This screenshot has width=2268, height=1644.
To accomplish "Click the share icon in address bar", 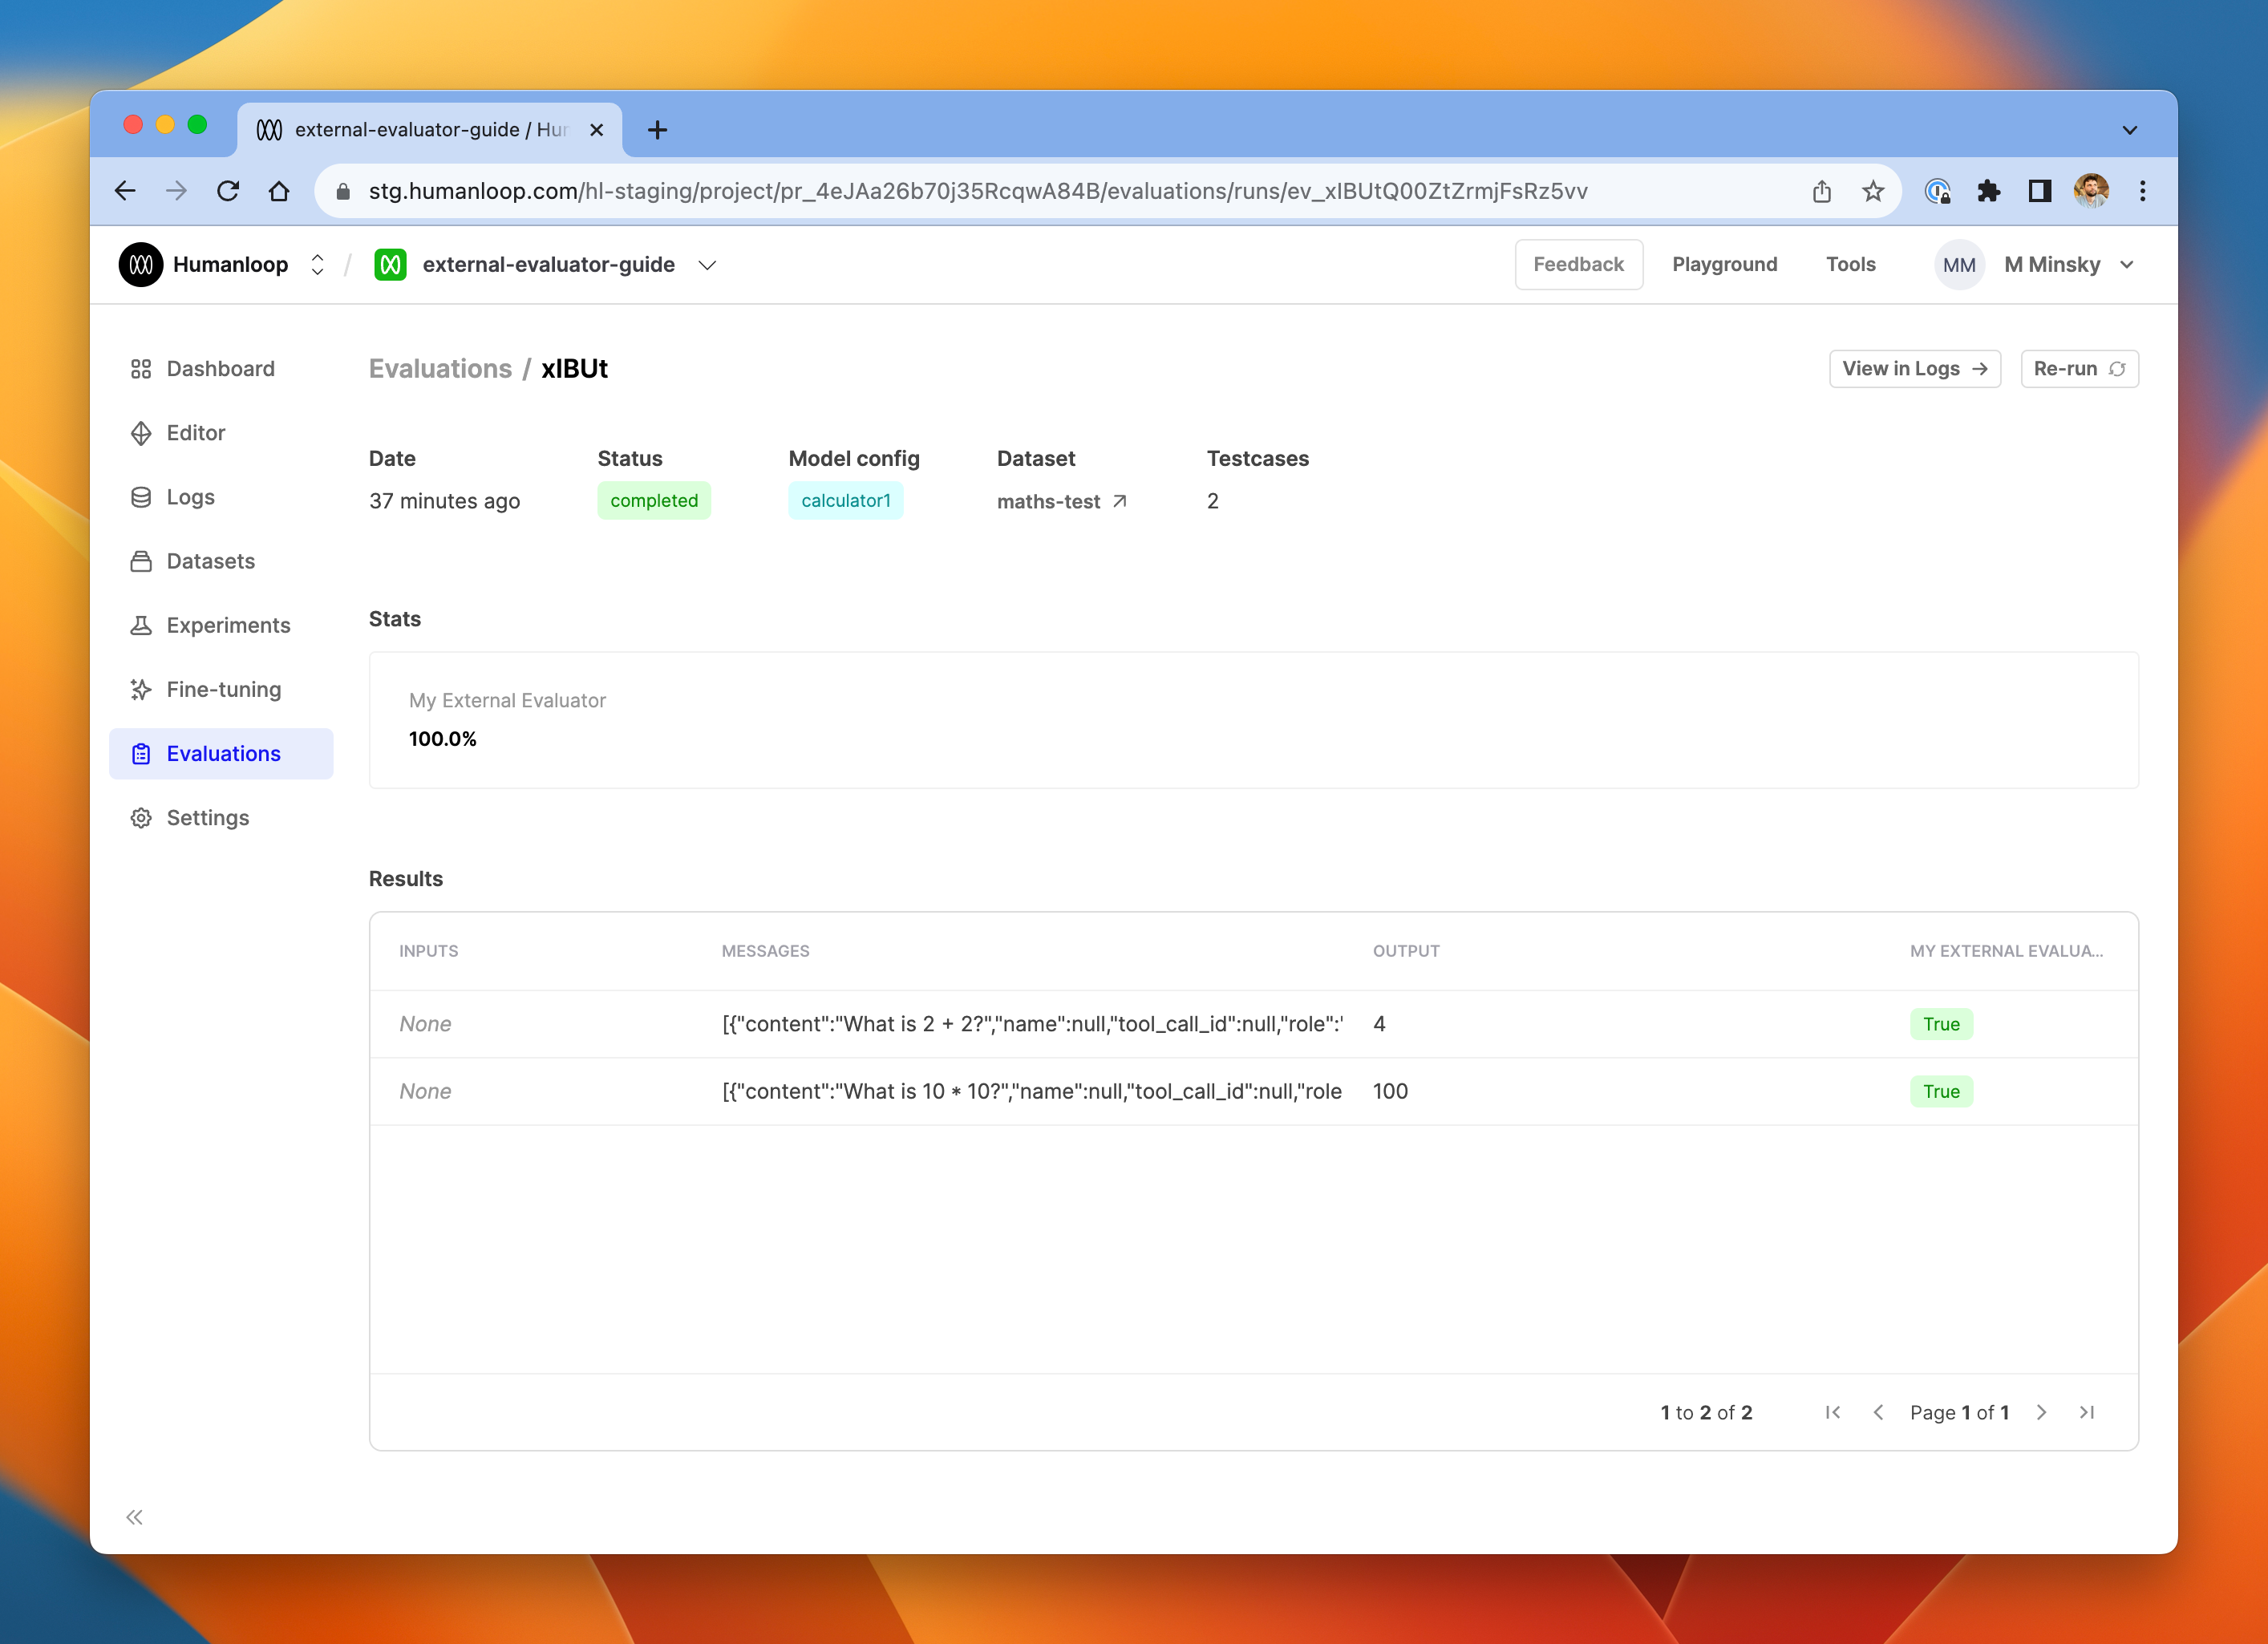I will click(1821, 191).
